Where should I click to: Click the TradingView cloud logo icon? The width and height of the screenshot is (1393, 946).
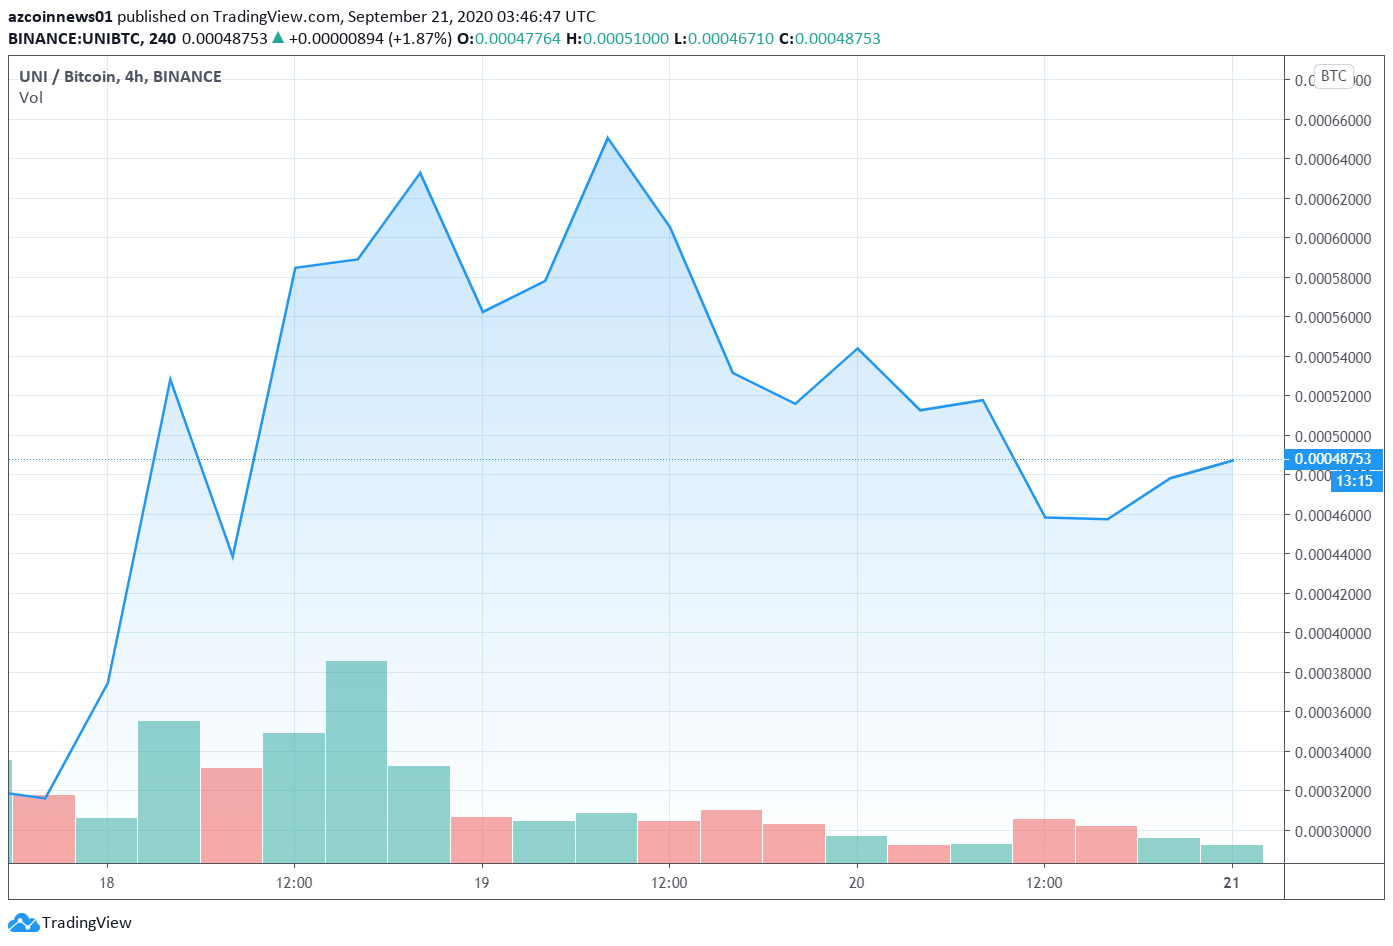[23, 922]
